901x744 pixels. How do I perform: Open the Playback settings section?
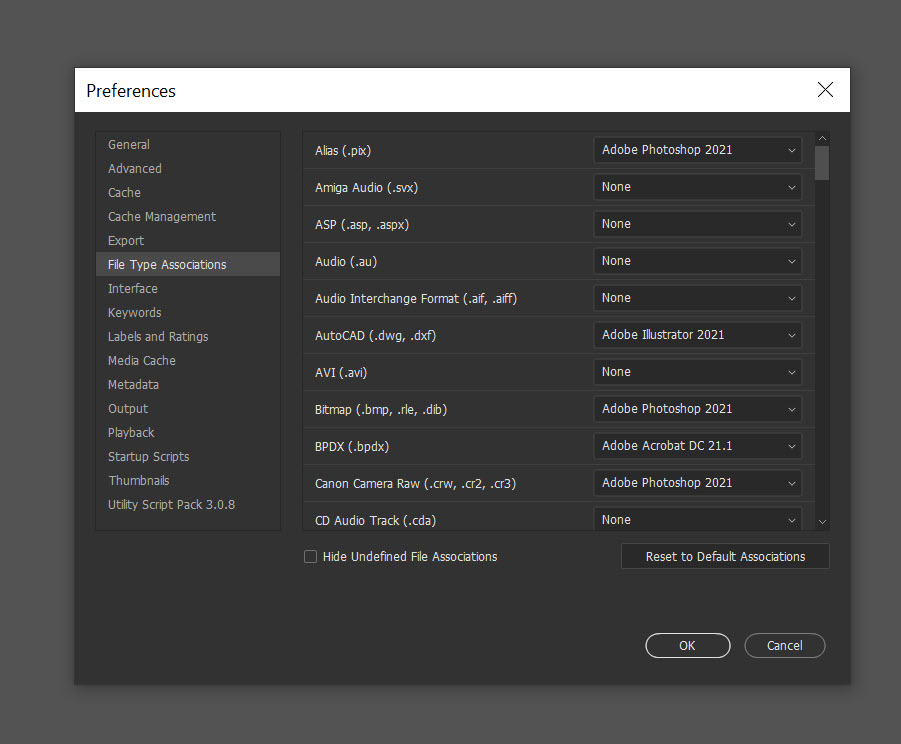click(130, 432)
